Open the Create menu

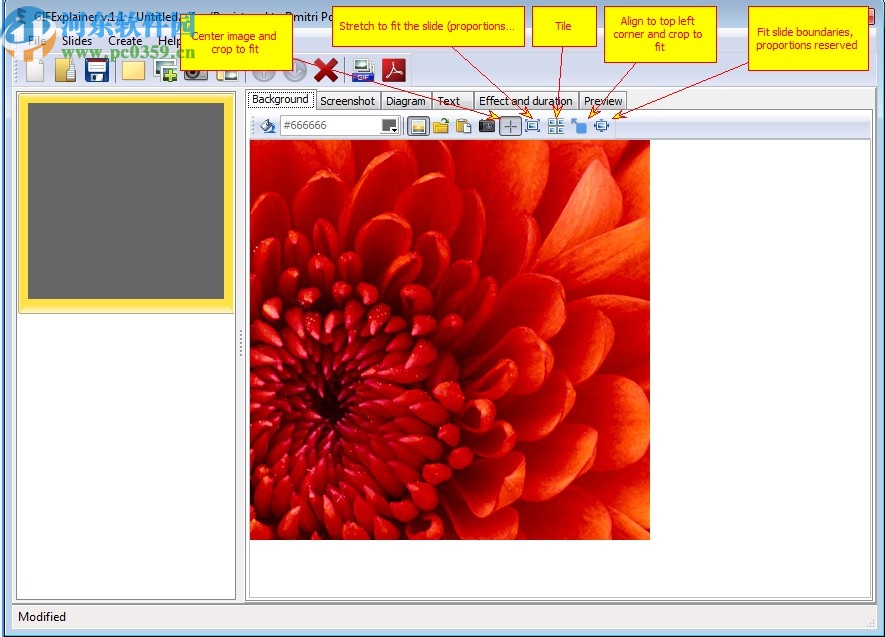tap(125, 41)
